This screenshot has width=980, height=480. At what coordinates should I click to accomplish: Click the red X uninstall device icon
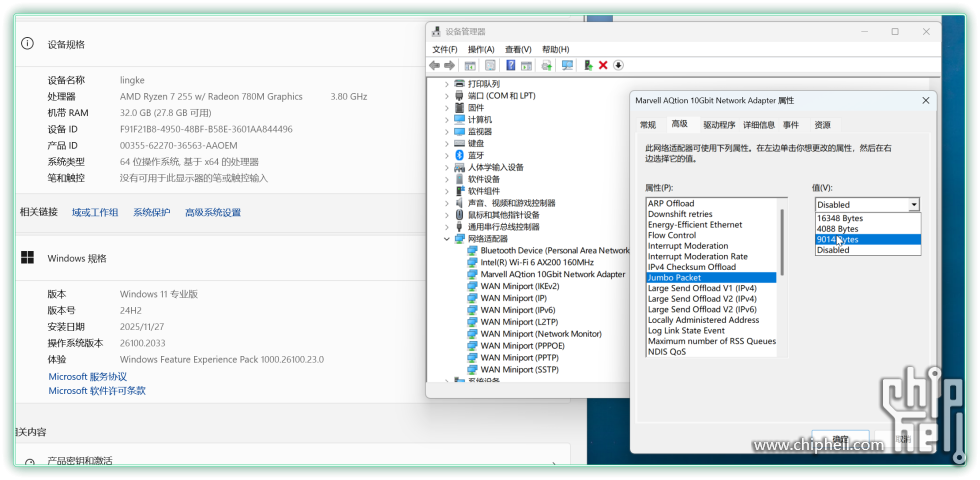[603, 65]
